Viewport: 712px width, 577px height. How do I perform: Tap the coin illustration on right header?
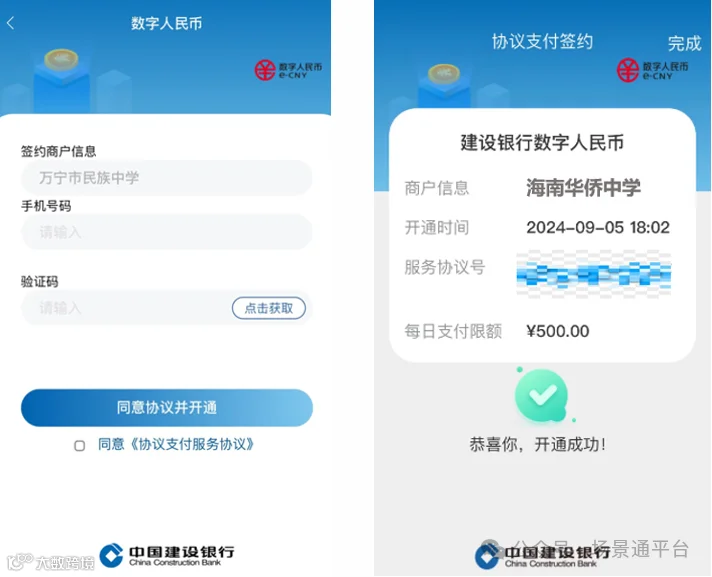pyautogui.click(x=444, y=73)
